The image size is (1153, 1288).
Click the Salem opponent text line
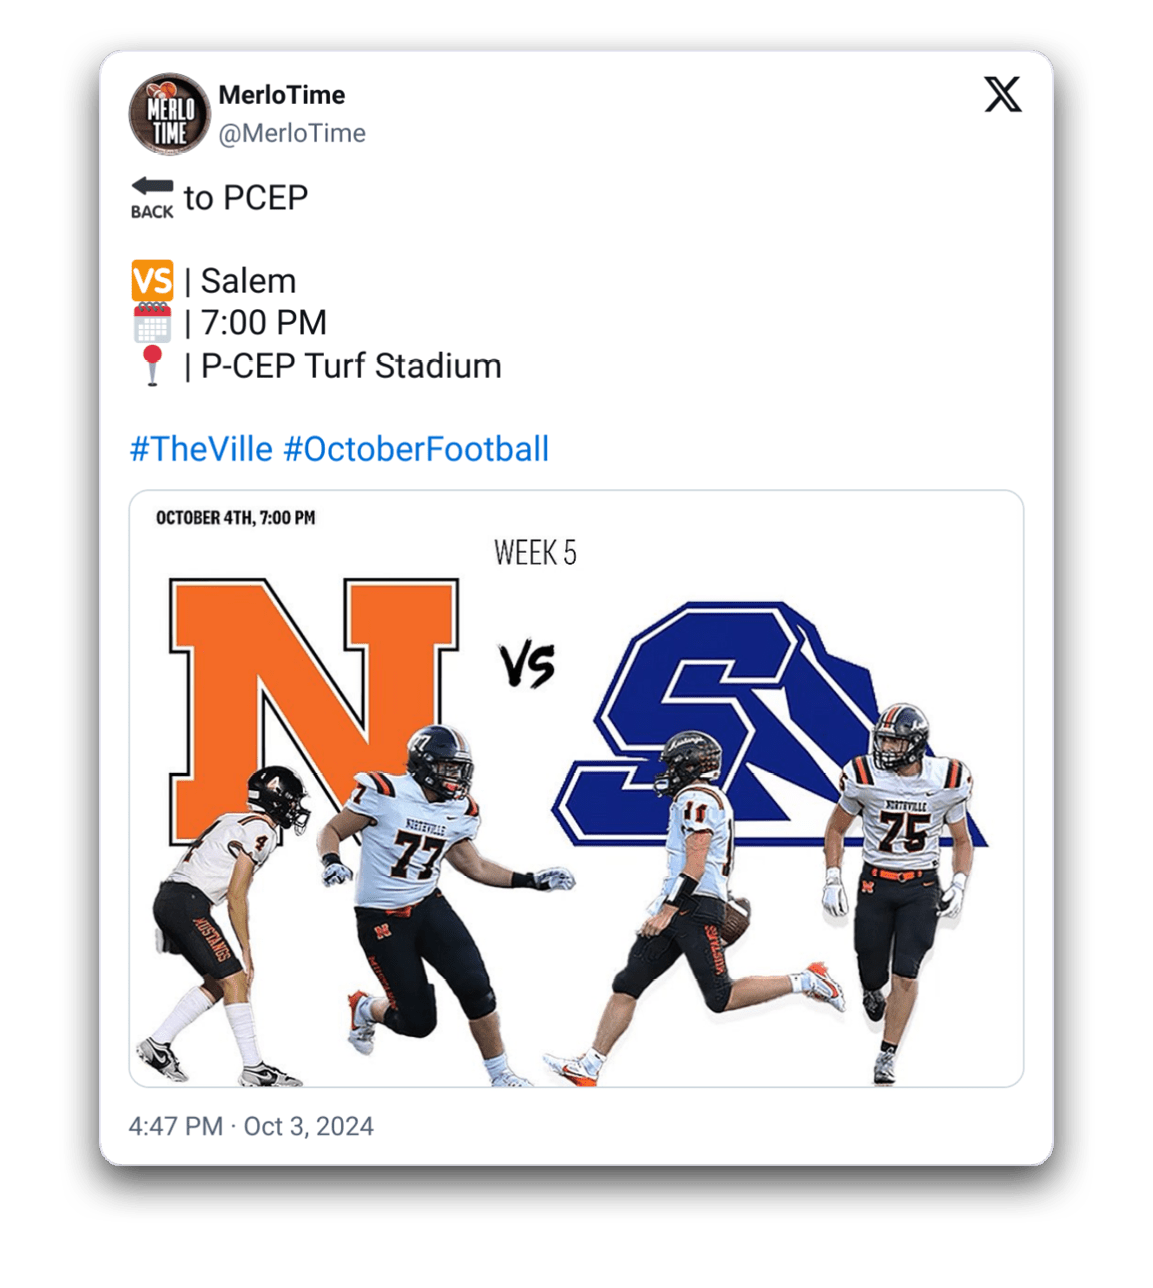[248, 282]
